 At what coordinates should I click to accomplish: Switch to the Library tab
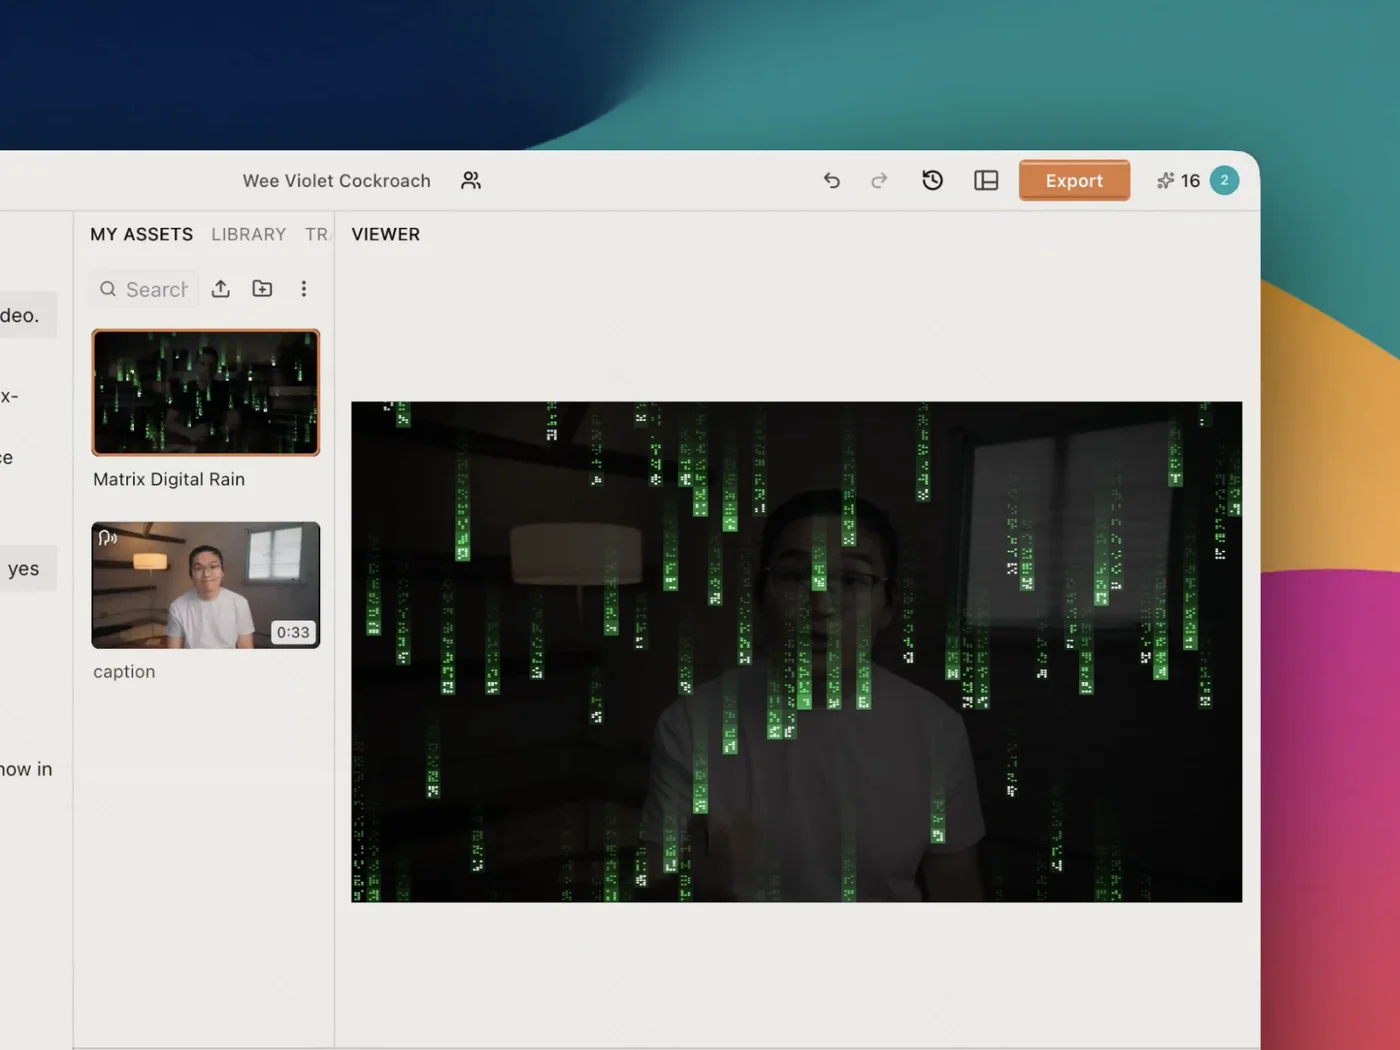click(x=249, y=234)
